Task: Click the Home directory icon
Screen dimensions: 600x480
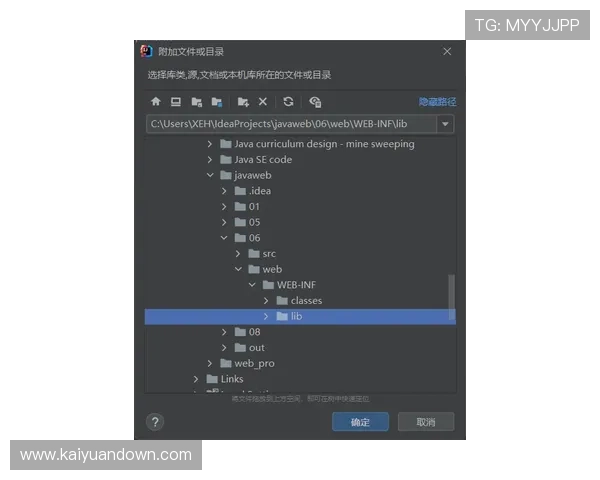Action: [155, 102]
